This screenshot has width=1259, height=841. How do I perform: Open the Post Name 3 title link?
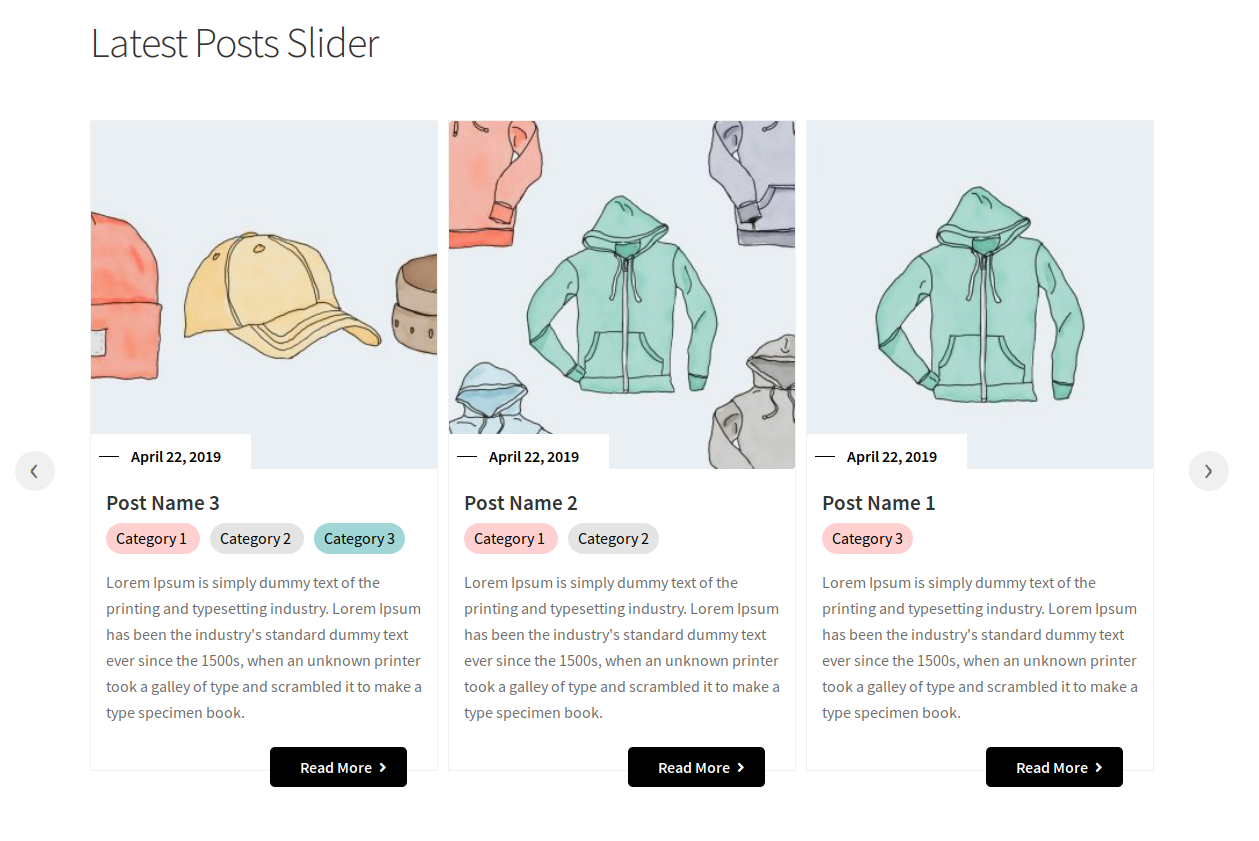[163, 503]
